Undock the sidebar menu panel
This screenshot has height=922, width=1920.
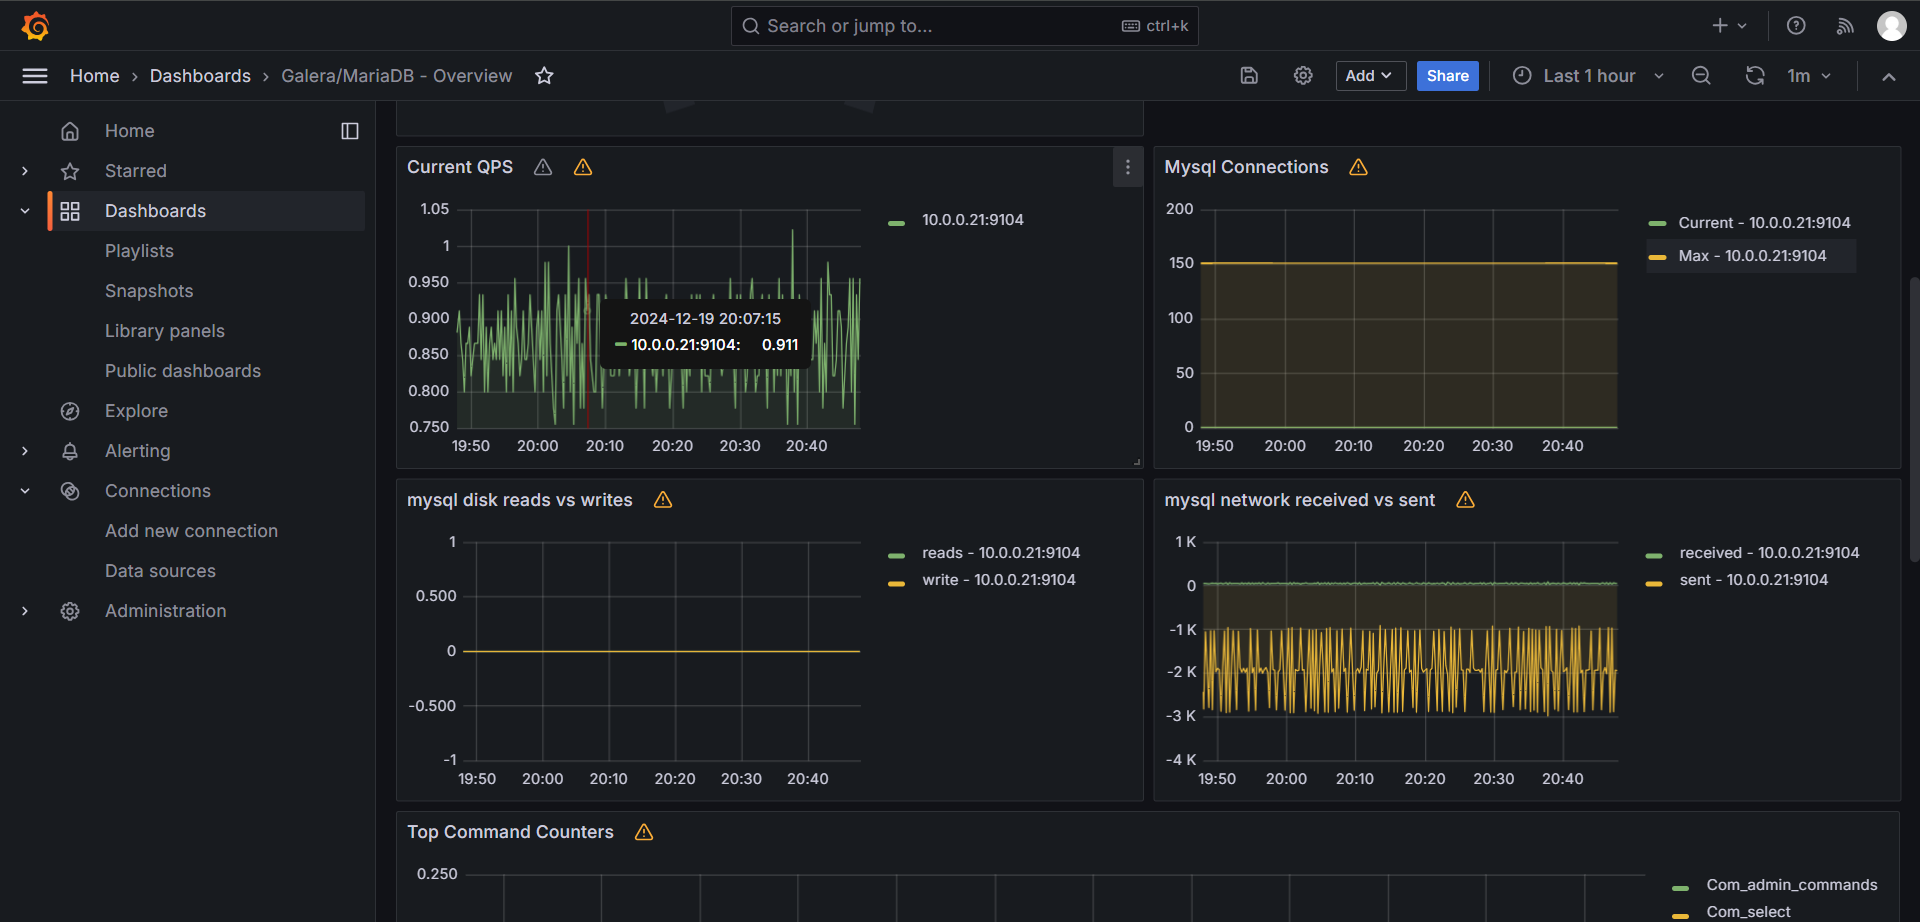(349, 131)
